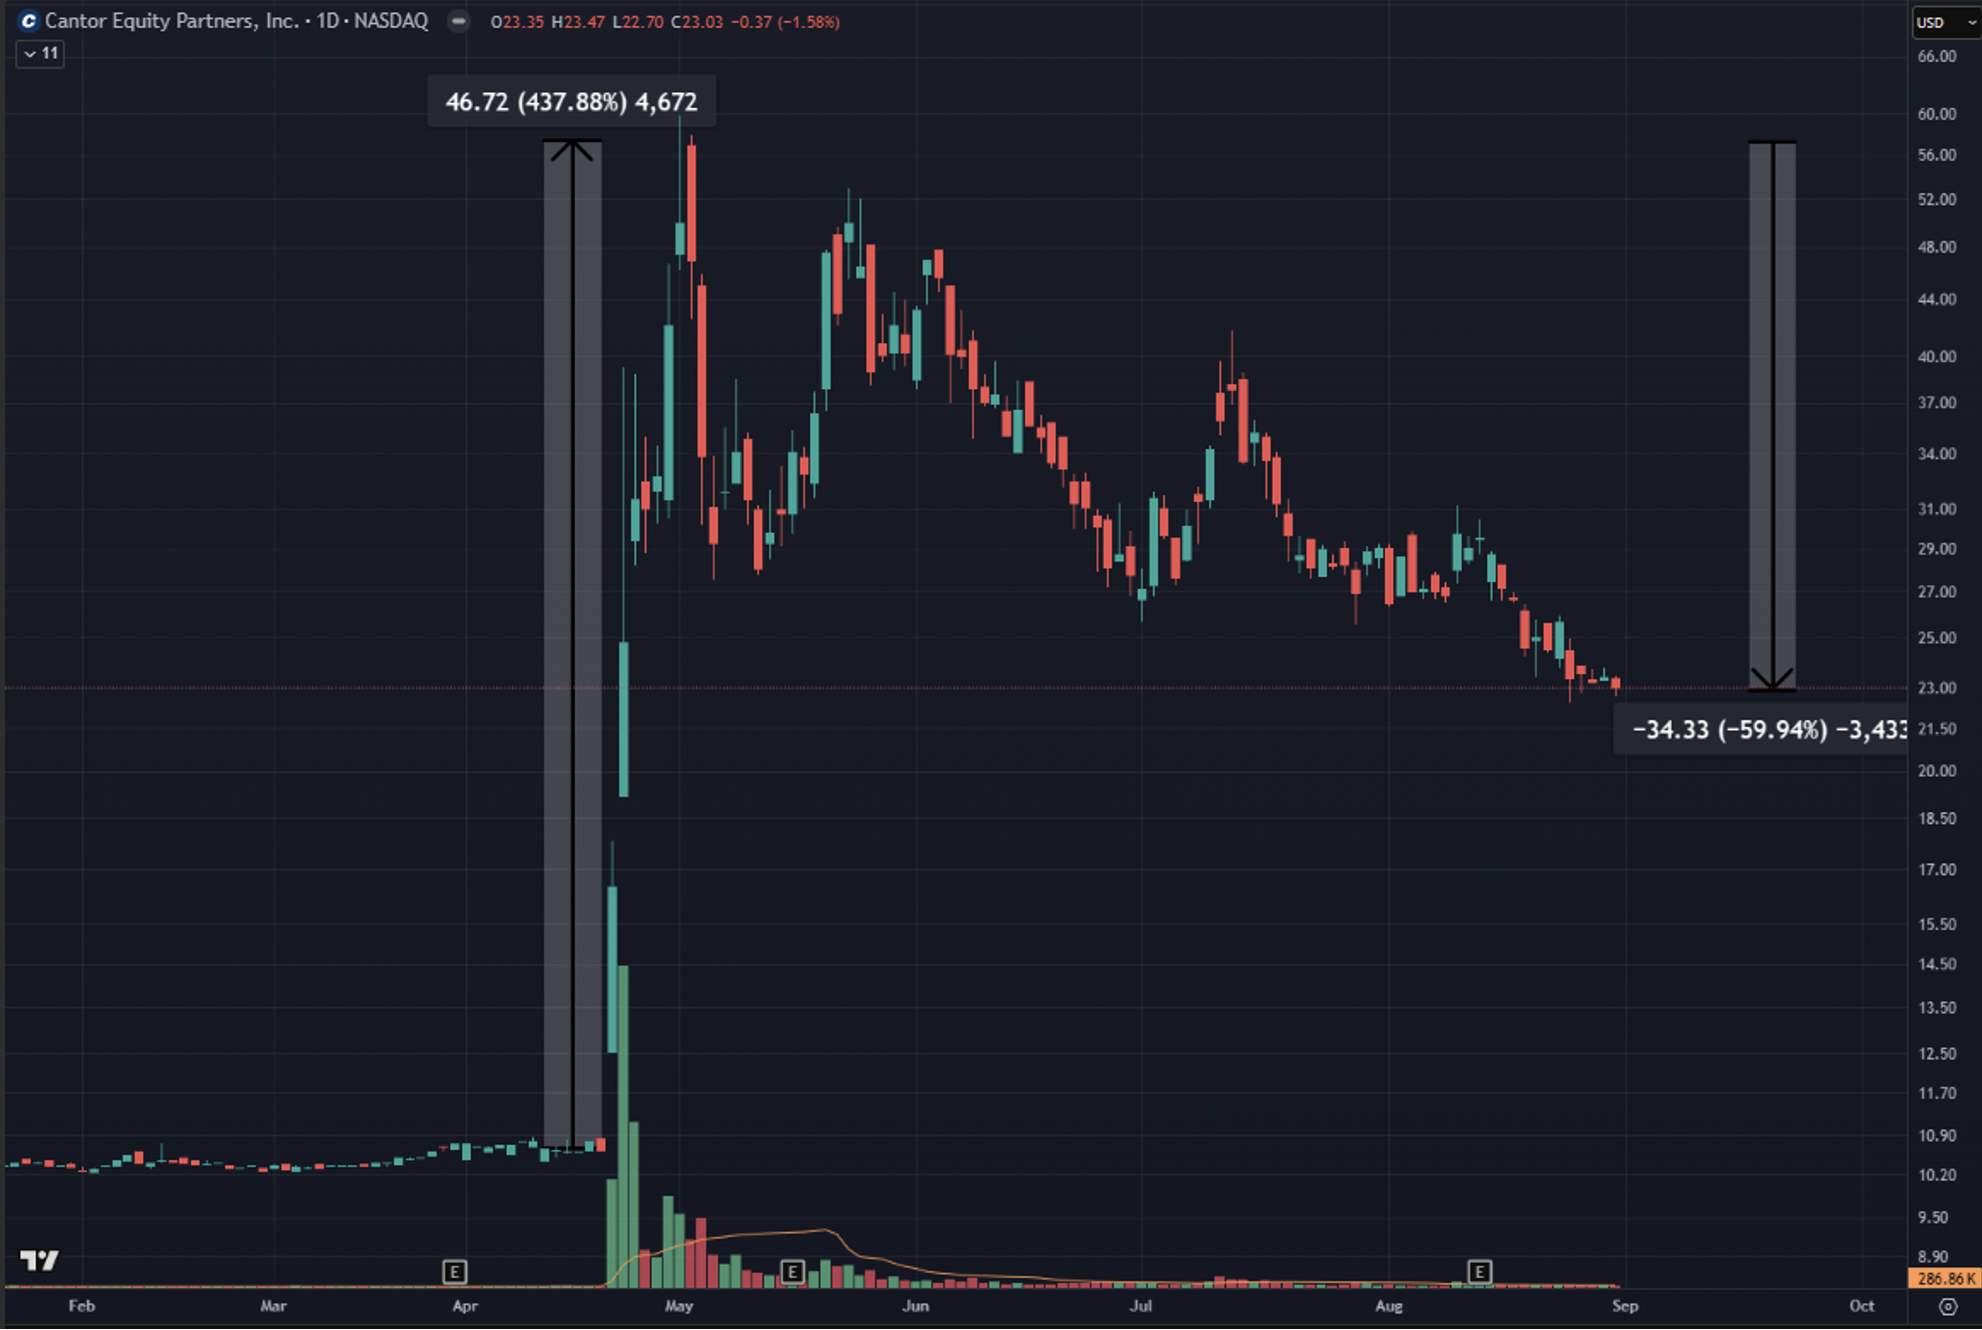Collapse the 11 indicators legend chevron
Viewport: 1982px width, 1330px height.
point(31,54)
